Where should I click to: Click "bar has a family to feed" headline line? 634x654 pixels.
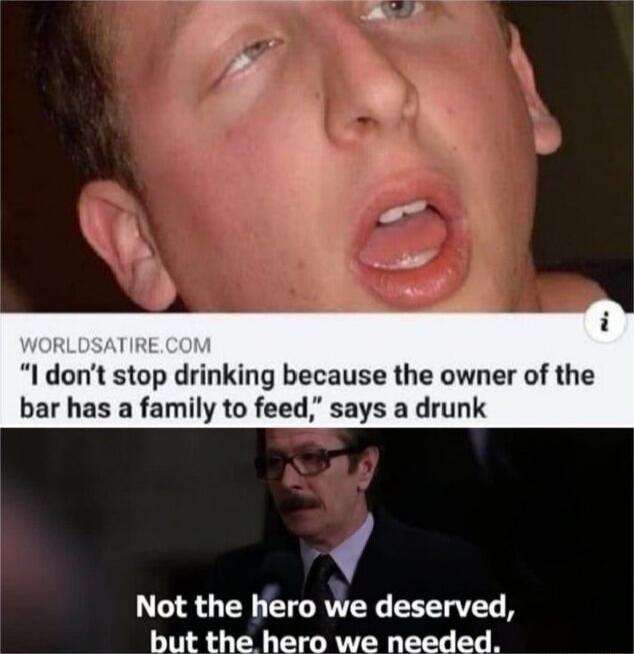(169, 408)
